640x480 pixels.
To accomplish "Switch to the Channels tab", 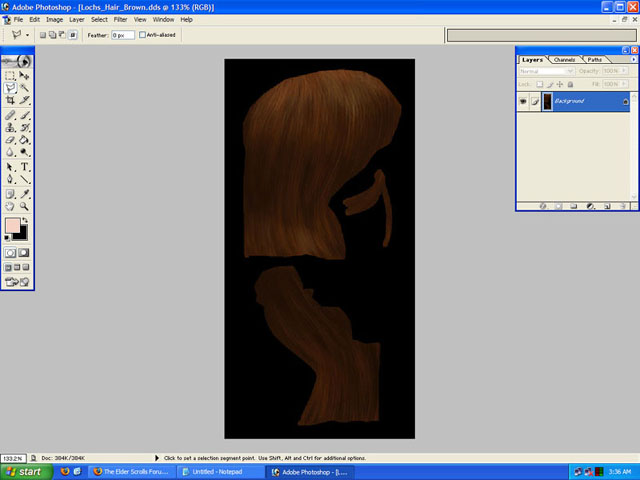I will pos(564,60).
